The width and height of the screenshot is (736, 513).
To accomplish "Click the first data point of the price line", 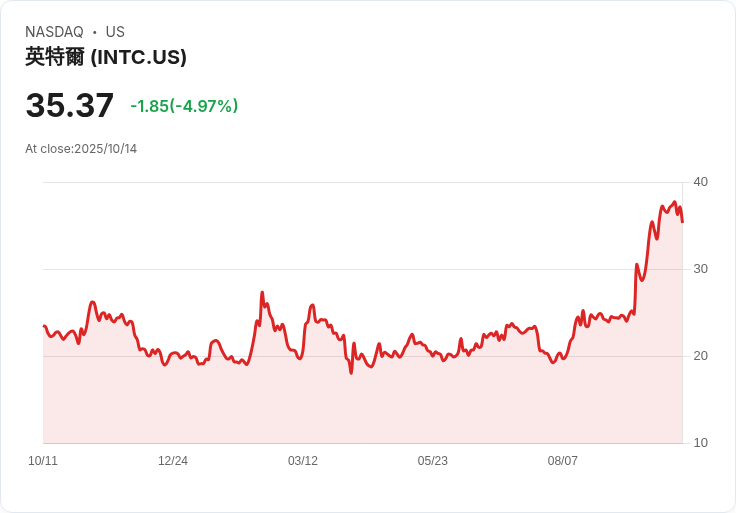I will click(x=44, y=326).
